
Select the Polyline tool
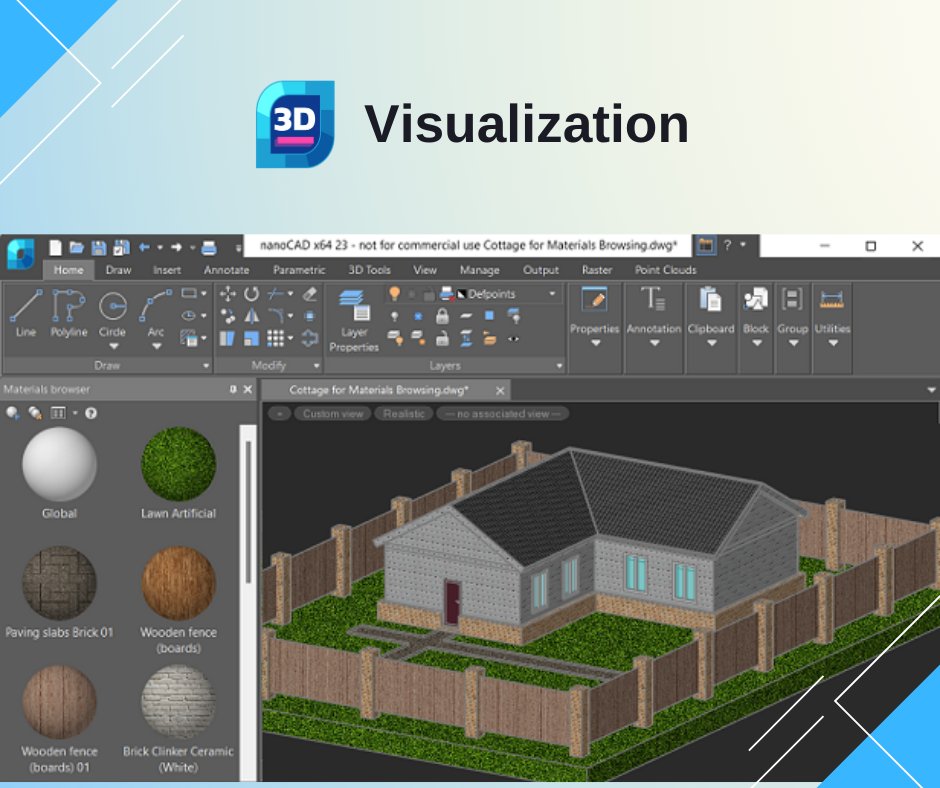pos(68,313)
